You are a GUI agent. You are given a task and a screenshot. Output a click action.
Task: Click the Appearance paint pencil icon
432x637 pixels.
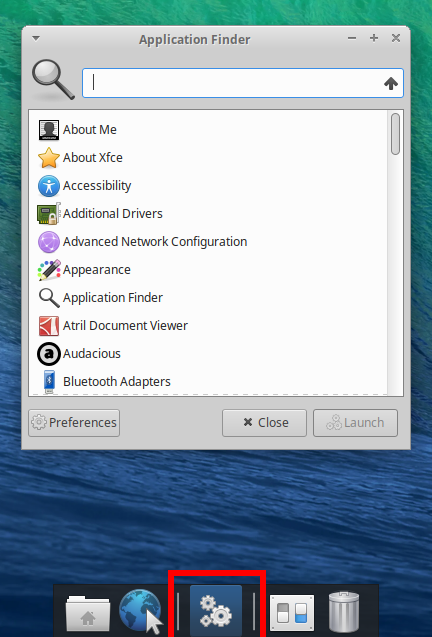(x=49, y=270)
